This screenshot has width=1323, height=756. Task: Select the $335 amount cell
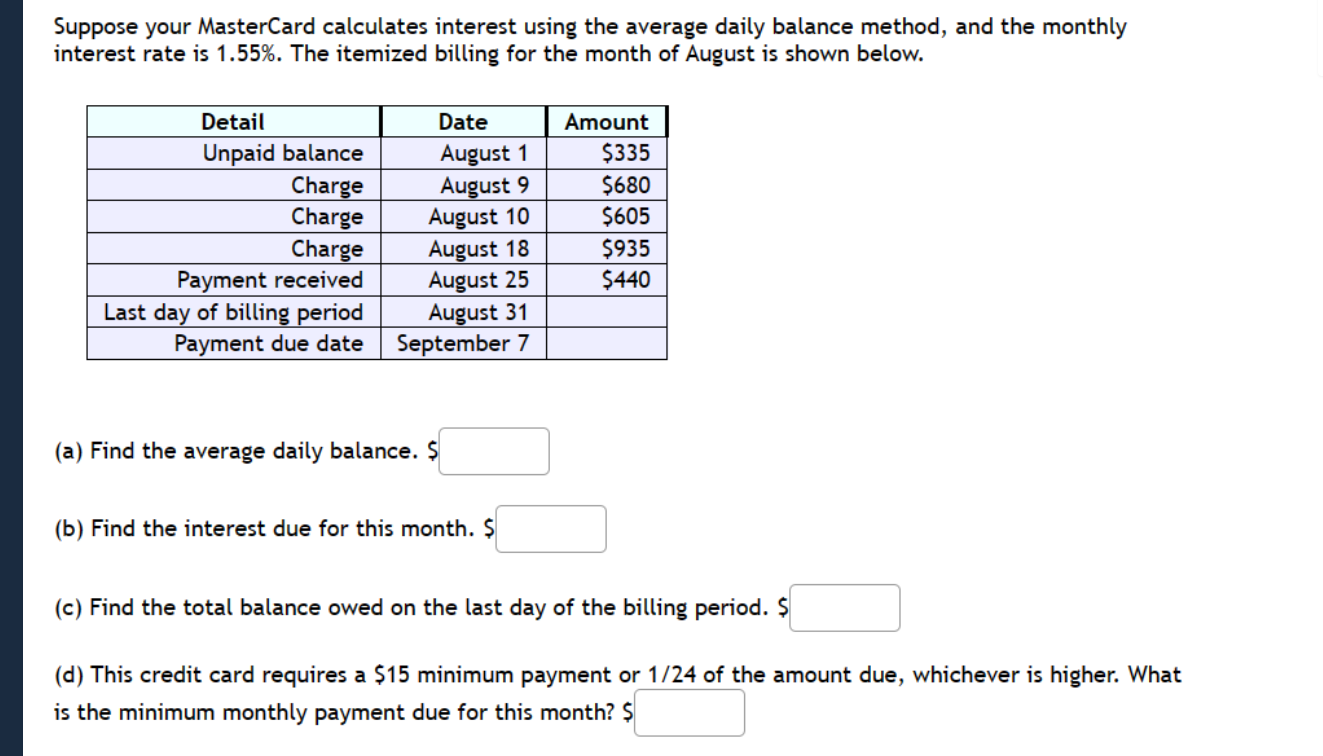click(607, 154)
